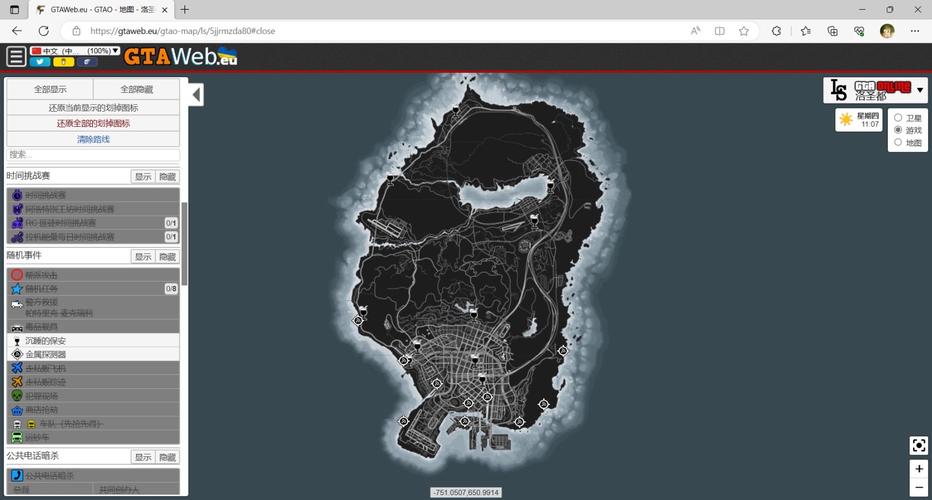932x500 pixels.
Task: Select the 卫星 satellite map style
Action: point(898,118)
